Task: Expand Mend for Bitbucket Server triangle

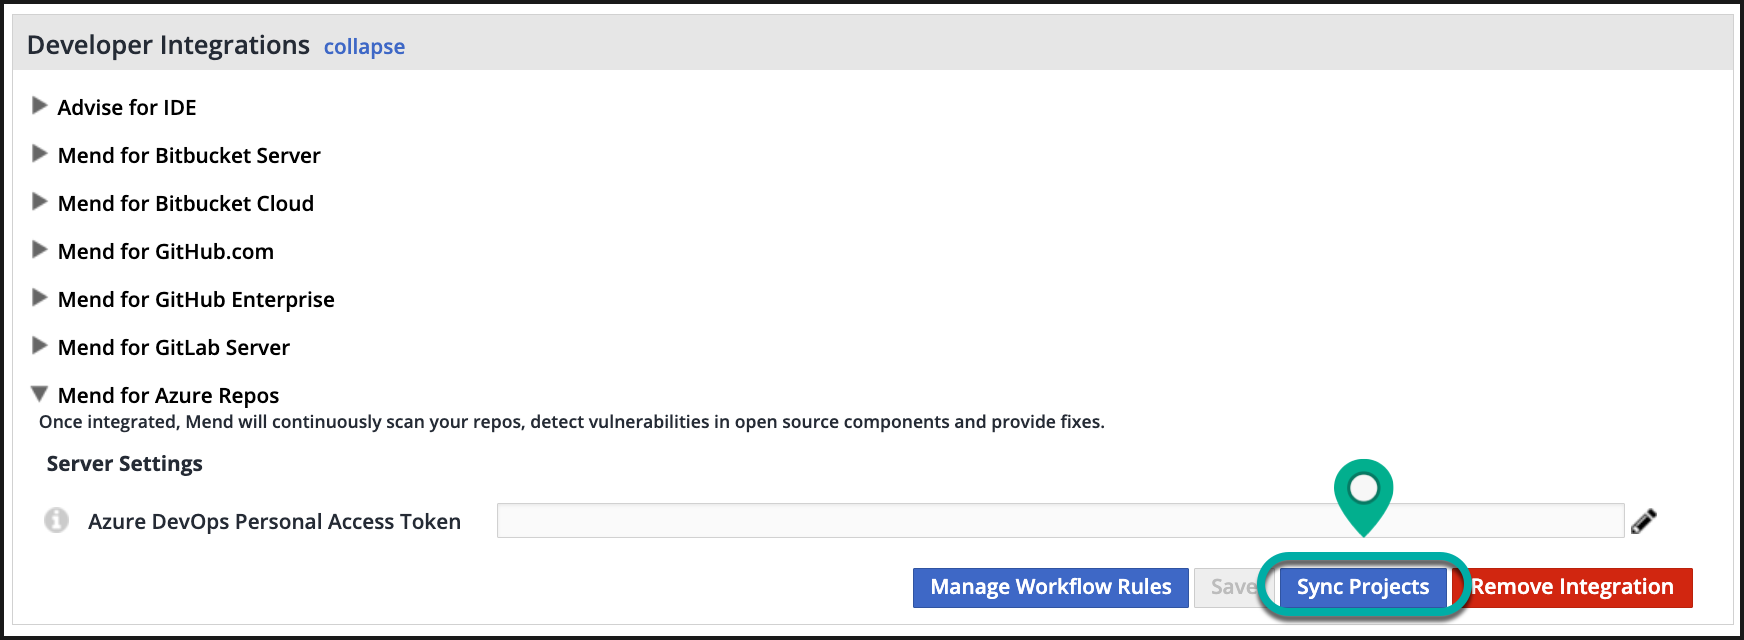Action: pos(40,154)
